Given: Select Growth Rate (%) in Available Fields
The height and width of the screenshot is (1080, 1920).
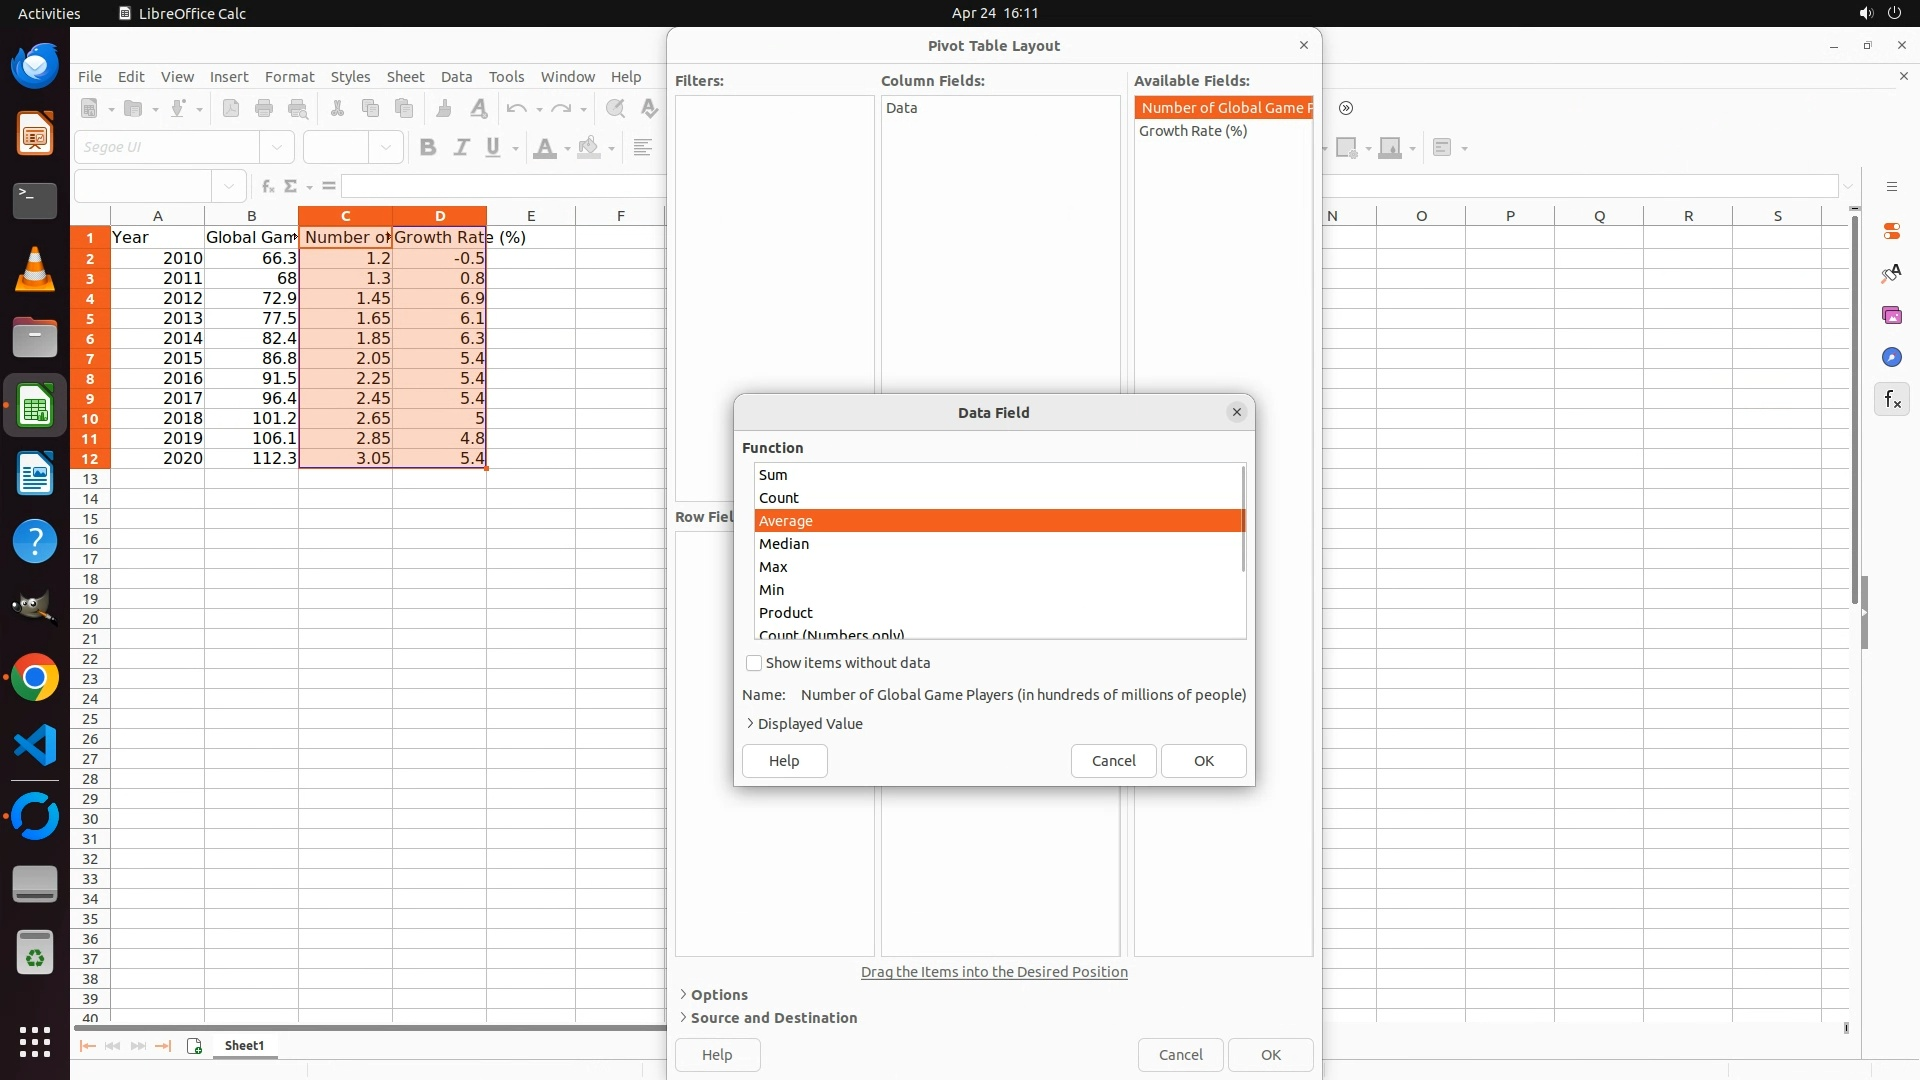Looking at the screenshot, I should click(x=1193, y=131).
